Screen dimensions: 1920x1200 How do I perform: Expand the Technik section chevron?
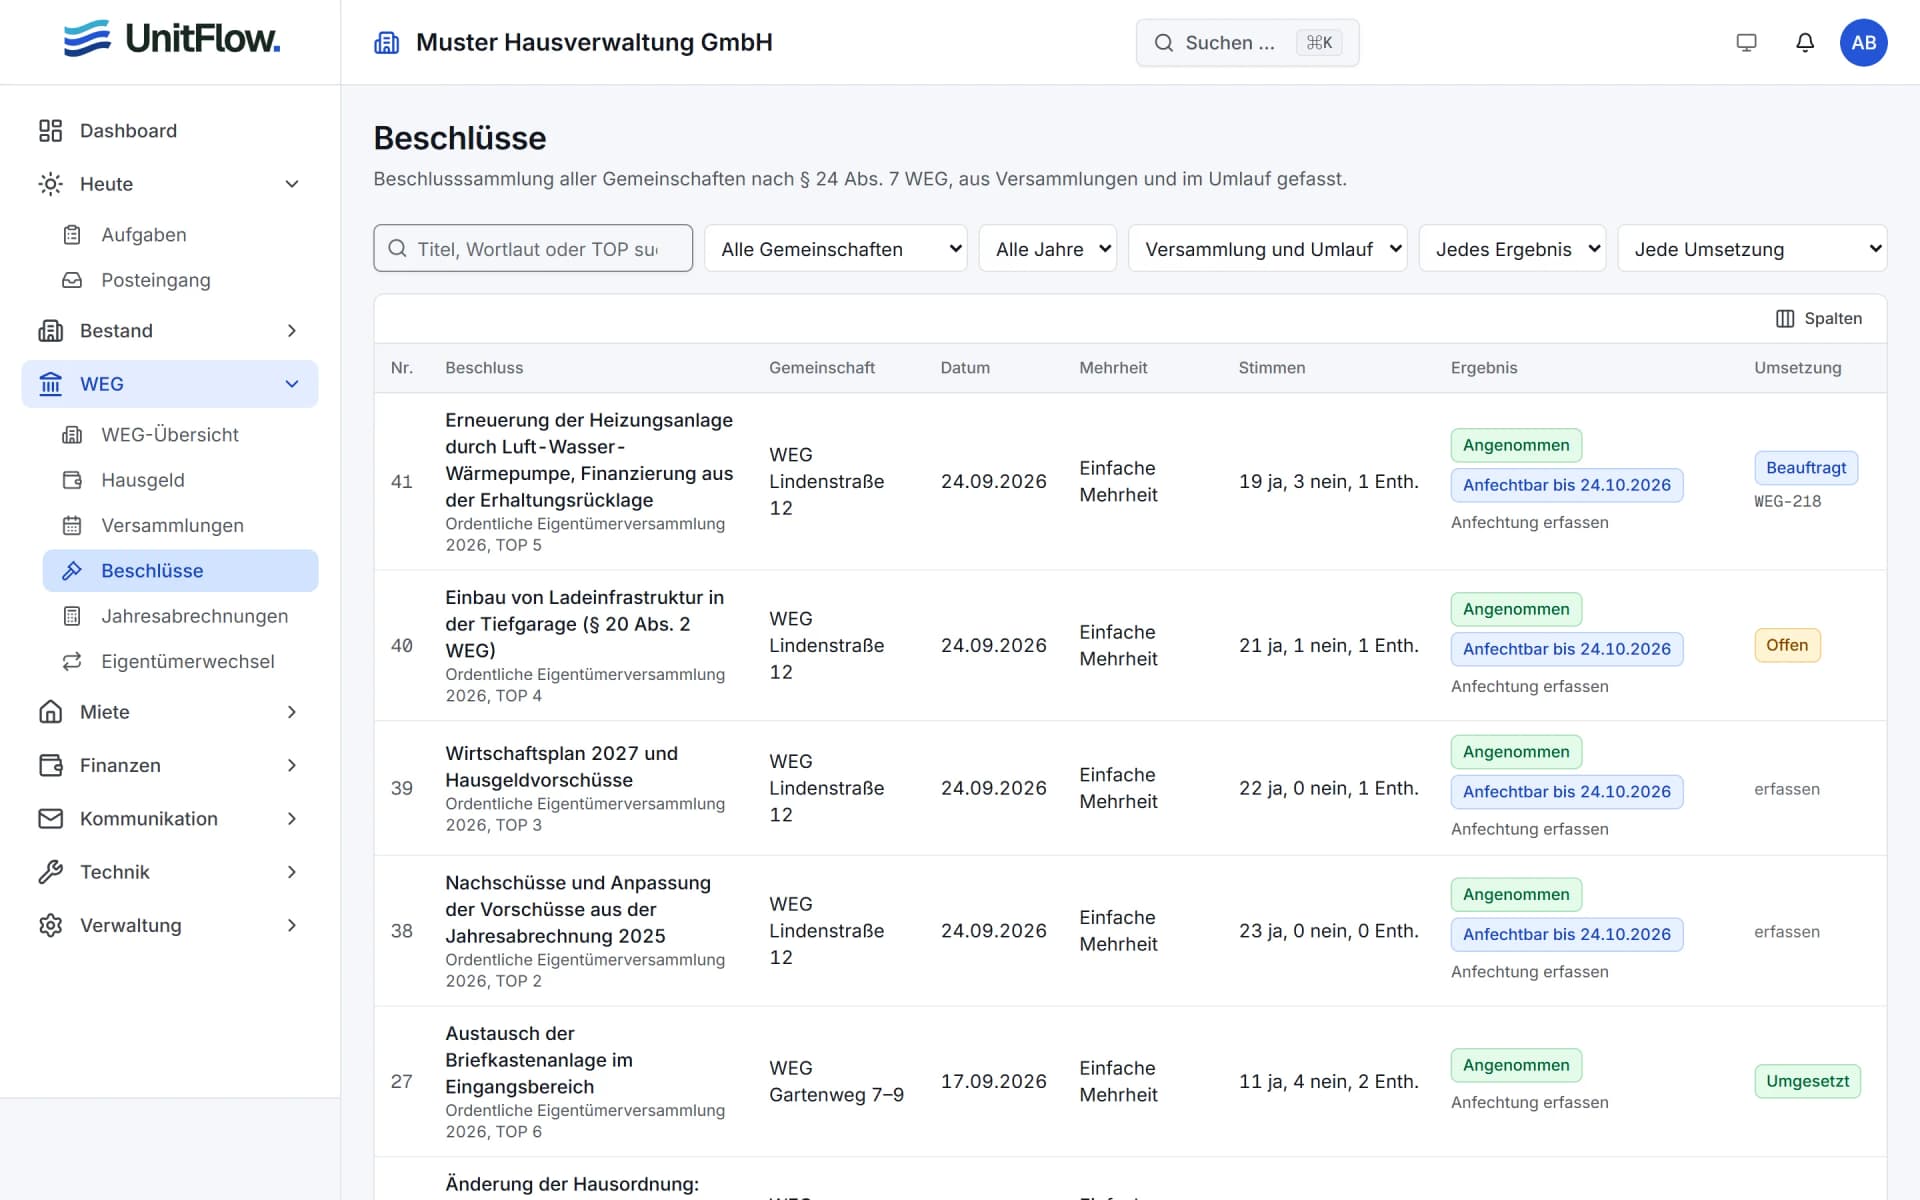pyautogui.click(x=292, y=872)
